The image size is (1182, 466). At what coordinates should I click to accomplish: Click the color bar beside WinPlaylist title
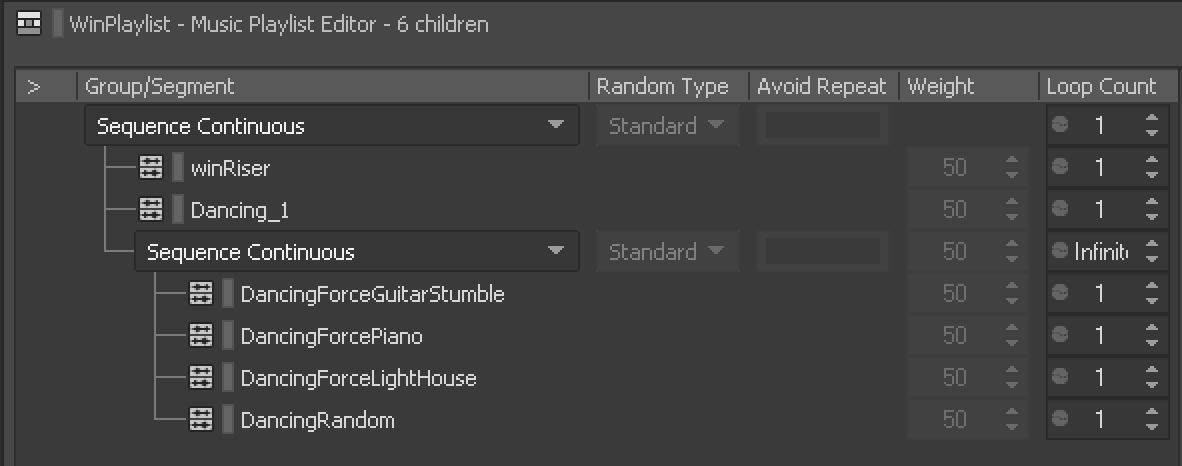[57, 23]
